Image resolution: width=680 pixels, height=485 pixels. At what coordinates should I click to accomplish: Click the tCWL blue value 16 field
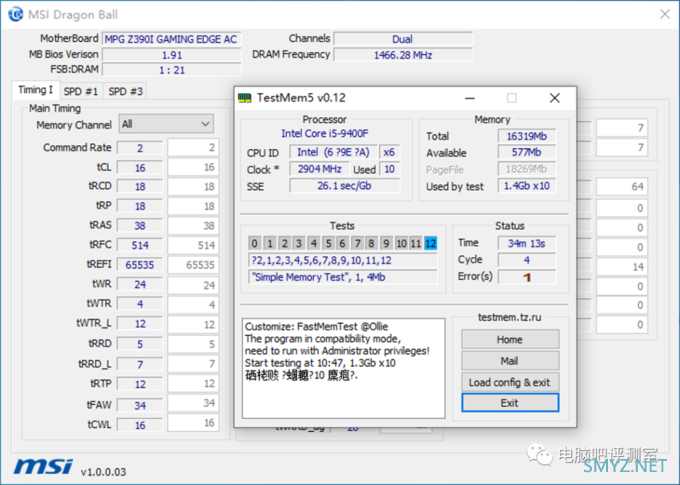pyautogui.click(x=140, y=425)
